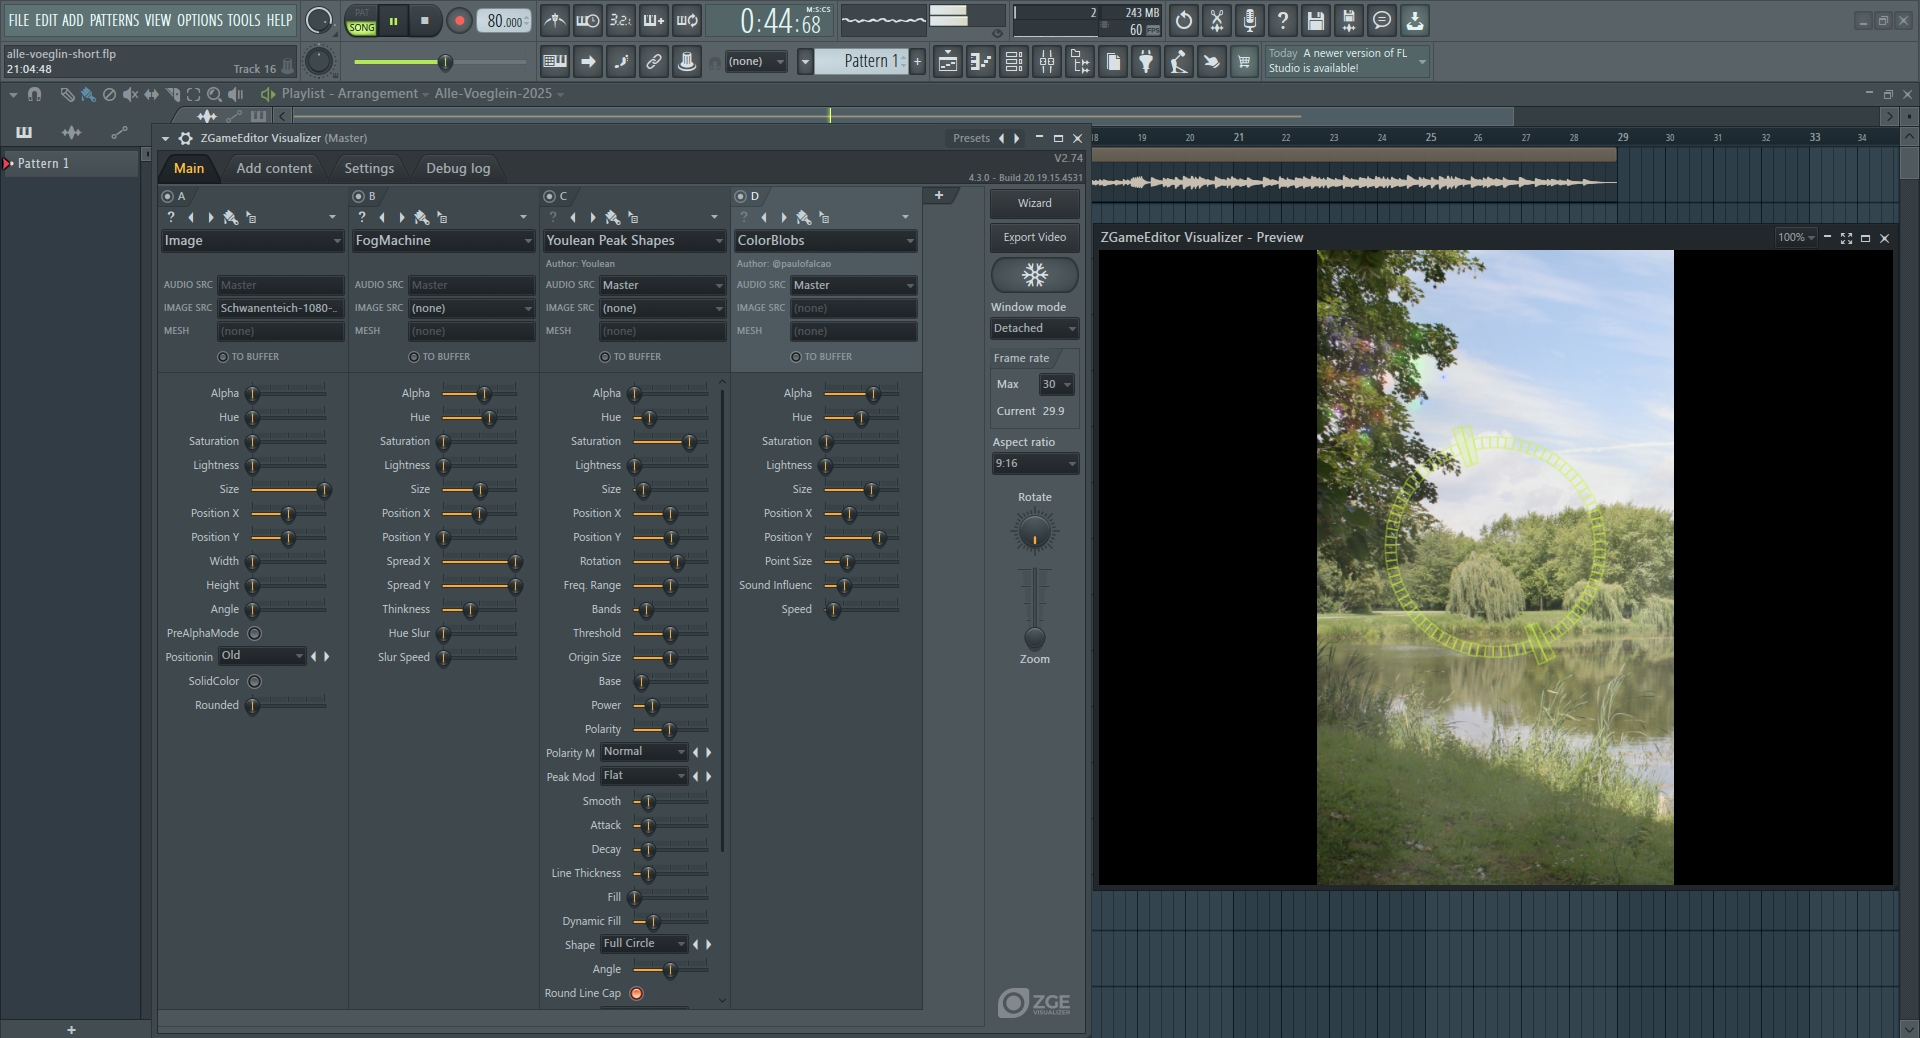This screenshot has height=1038, width=1920.
Task: Click the shopping cart icon
Action: (1244, 62)
